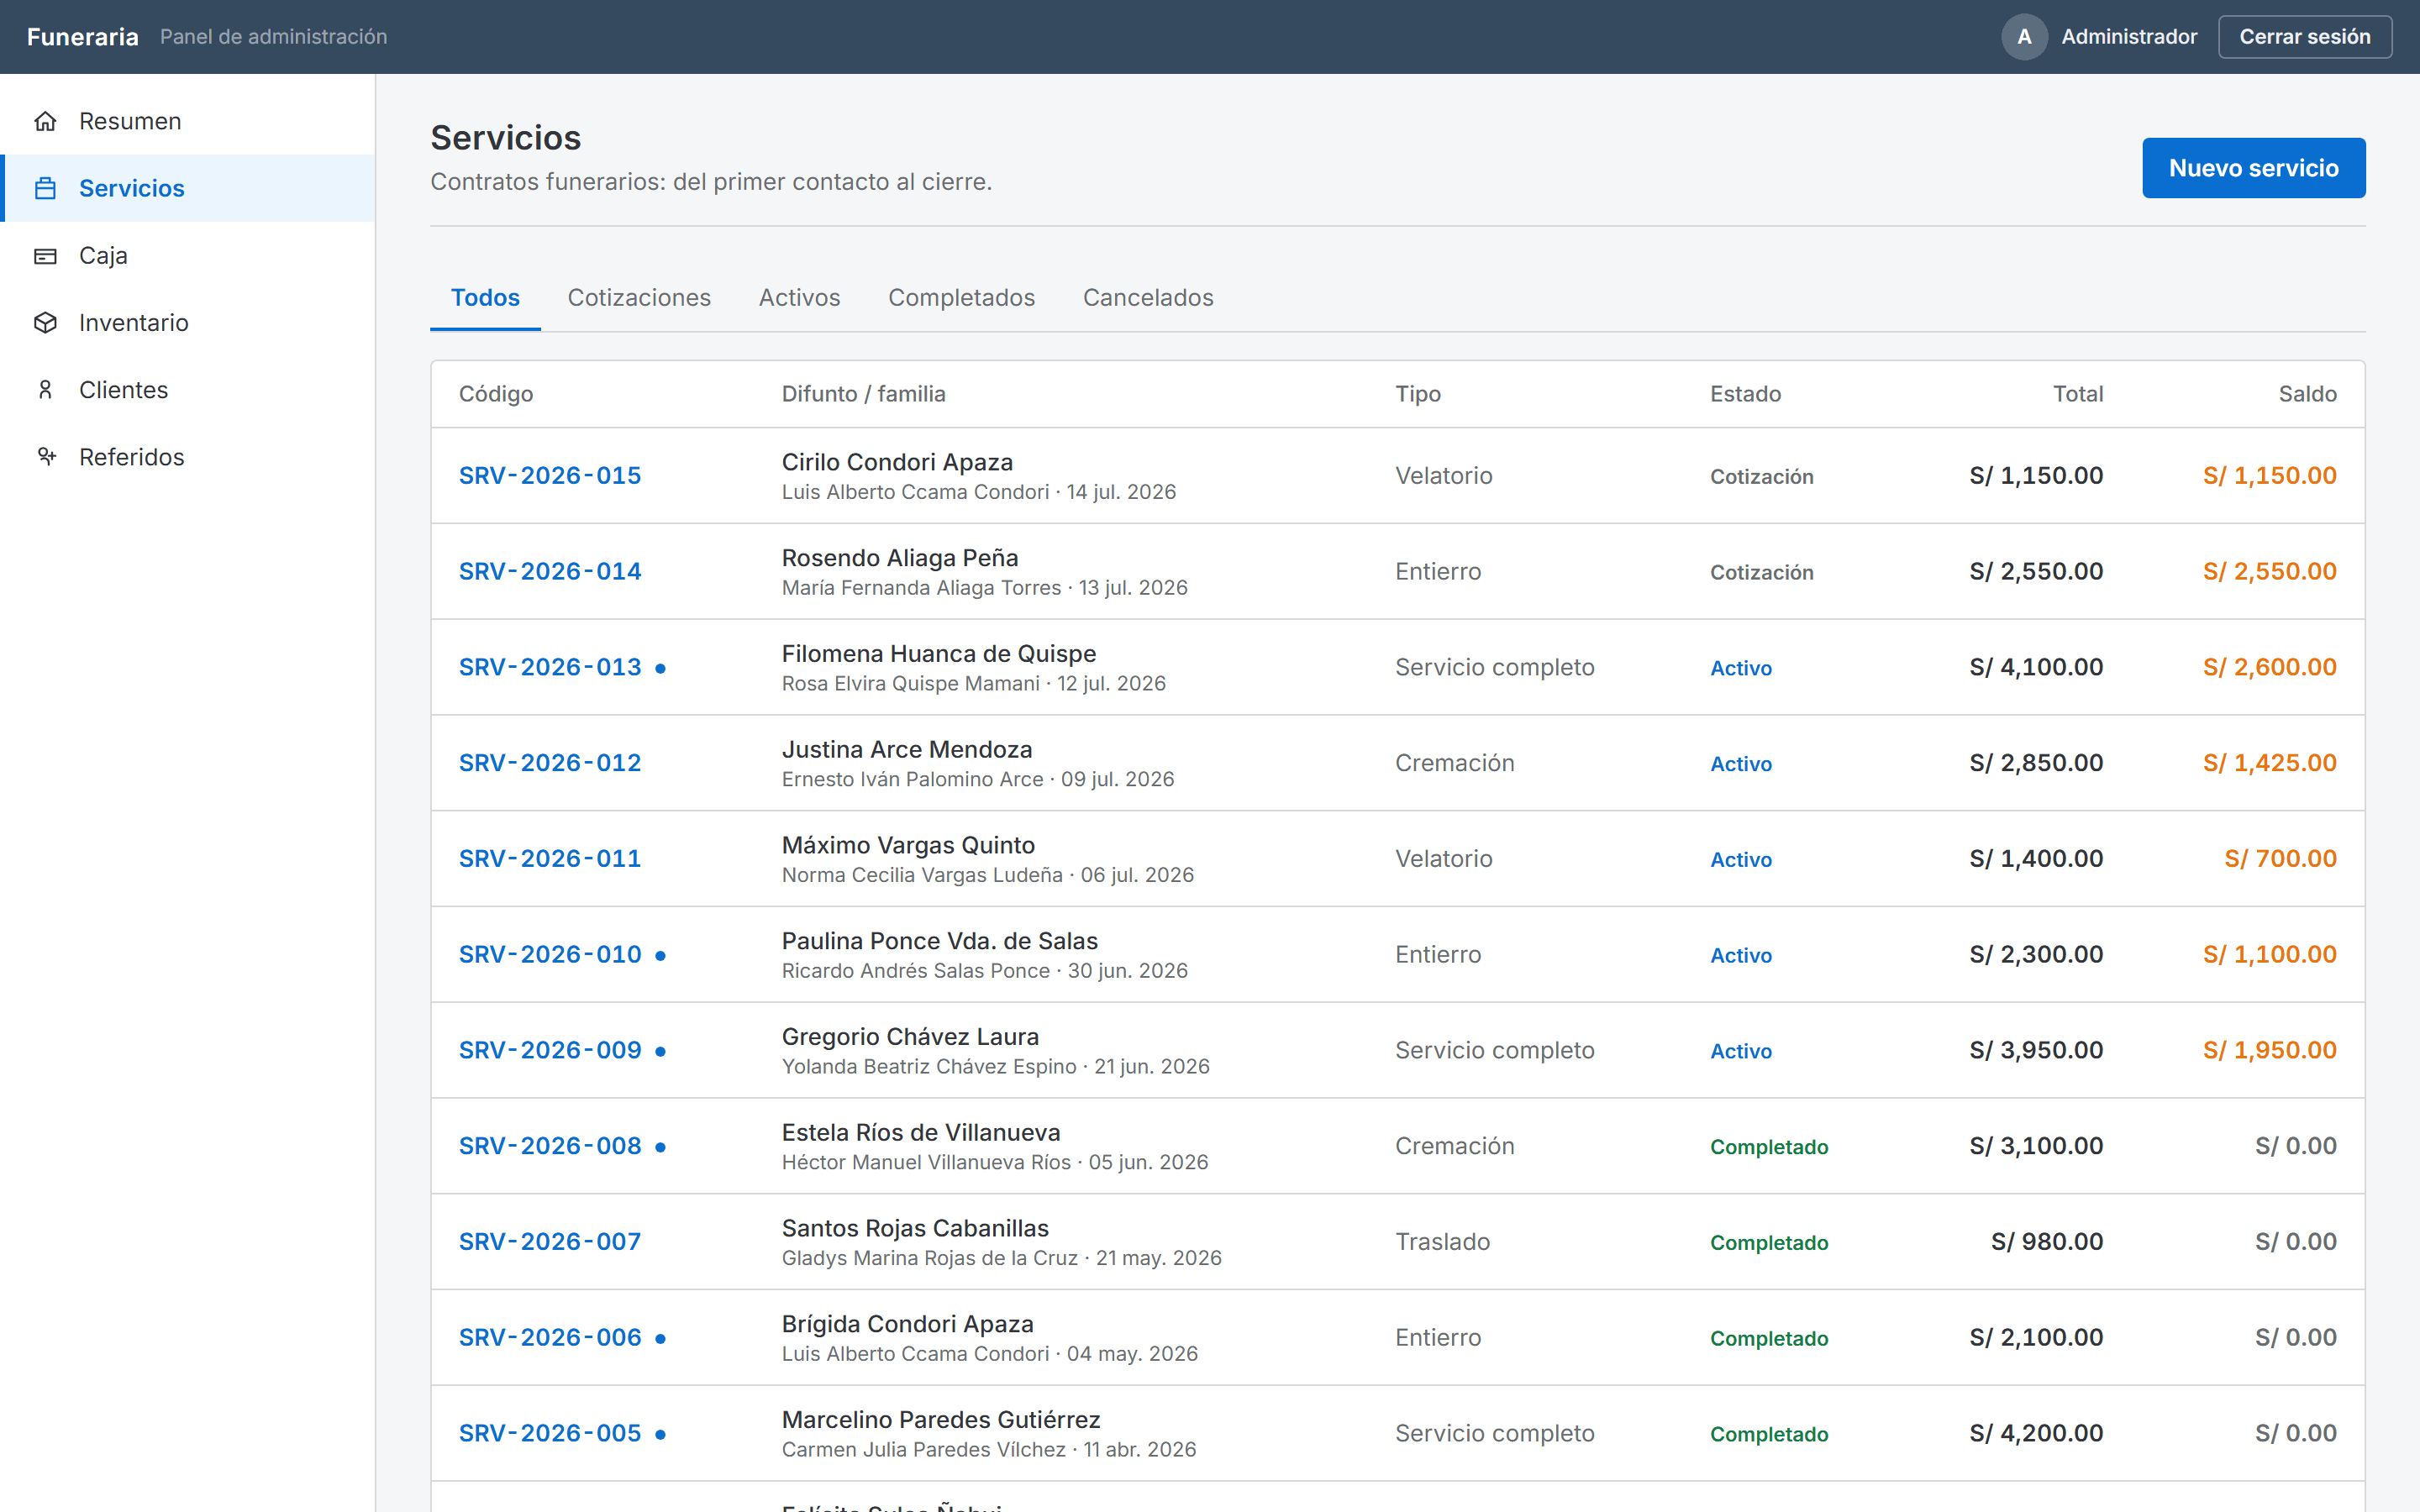Open service SRV-2026-012 link
Screen dimensions: 2420x1512
coord(550,762)
